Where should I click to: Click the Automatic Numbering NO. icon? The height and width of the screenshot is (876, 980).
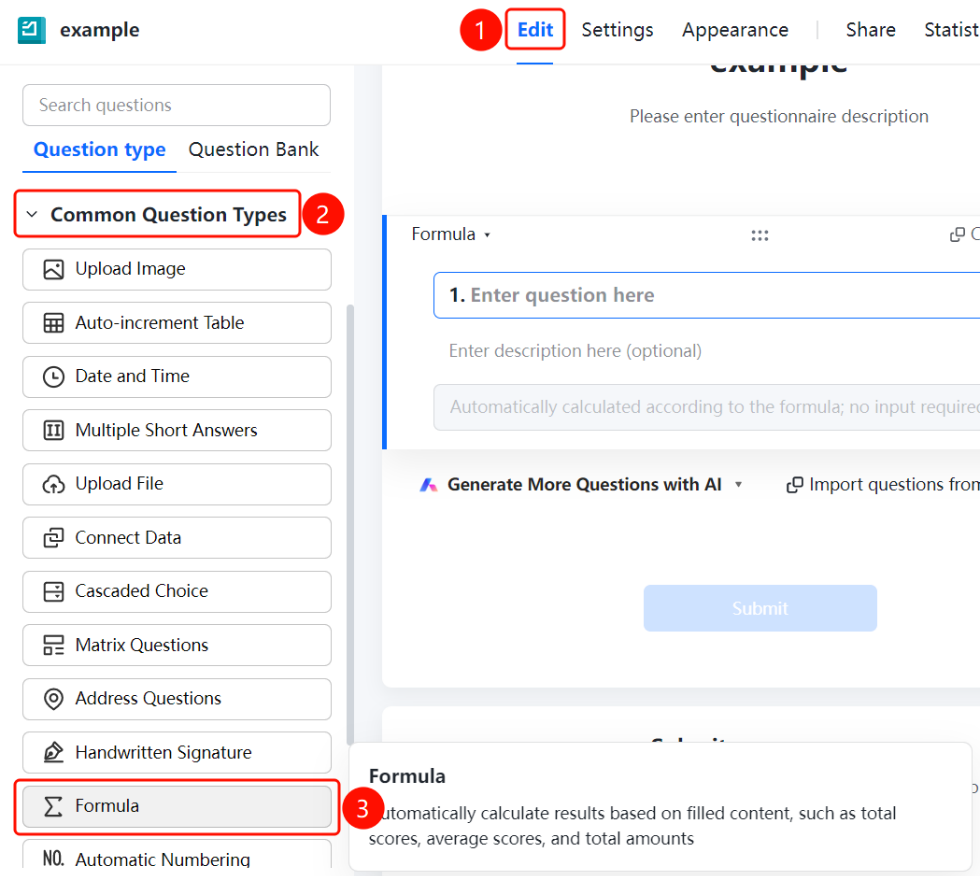click(x=54, y=859)
